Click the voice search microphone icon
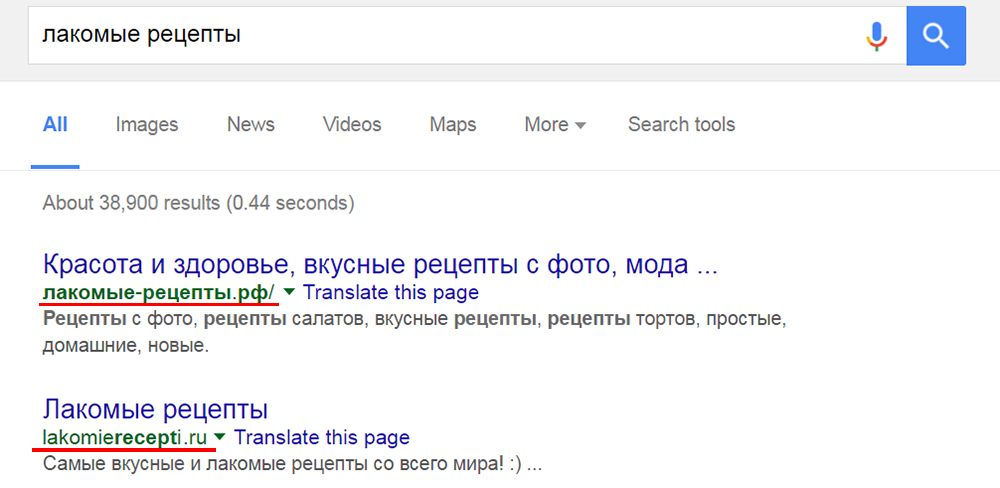The image size is (1000, 488). [x=876, y=36]
